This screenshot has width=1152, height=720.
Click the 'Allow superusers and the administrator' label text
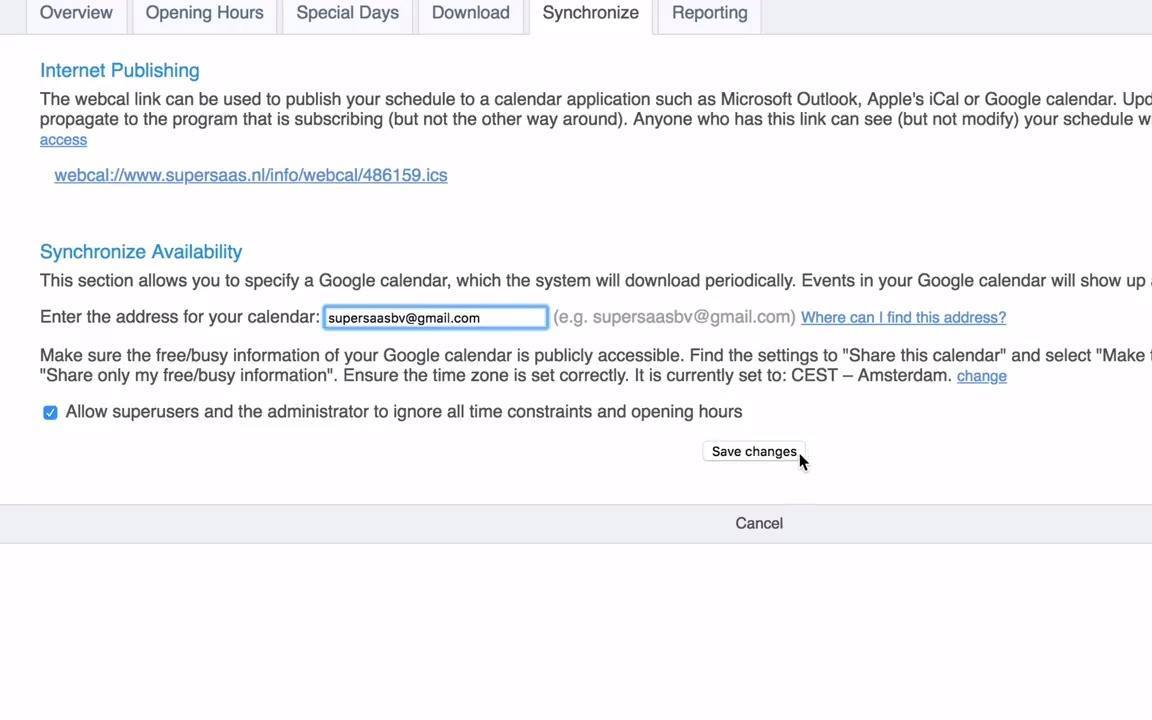[x=403, y=411]
